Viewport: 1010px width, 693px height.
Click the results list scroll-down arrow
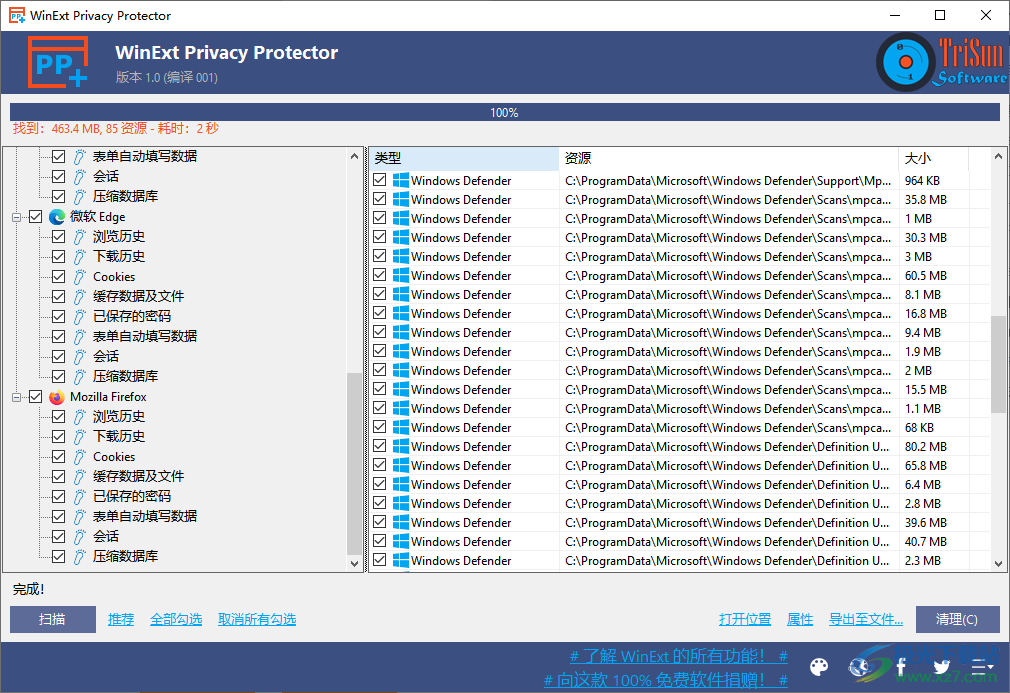(998, 563)
